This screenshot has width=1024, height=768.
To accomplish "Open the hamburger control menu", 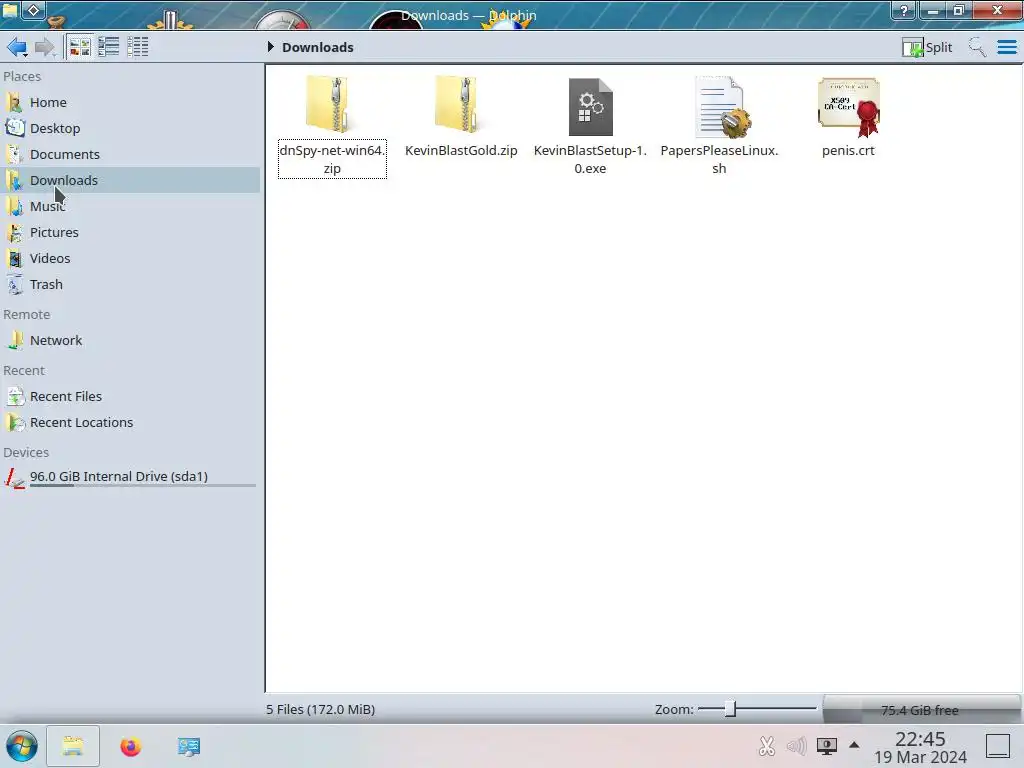I will tap(1007, 47).
